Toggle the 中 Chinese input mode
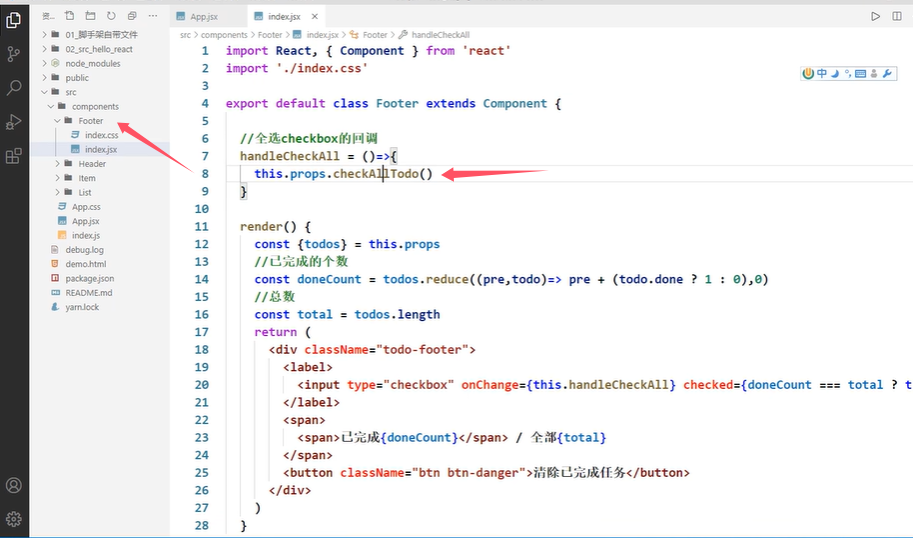Viewport: 913px width, 538px height. click(x=822, y=73)
